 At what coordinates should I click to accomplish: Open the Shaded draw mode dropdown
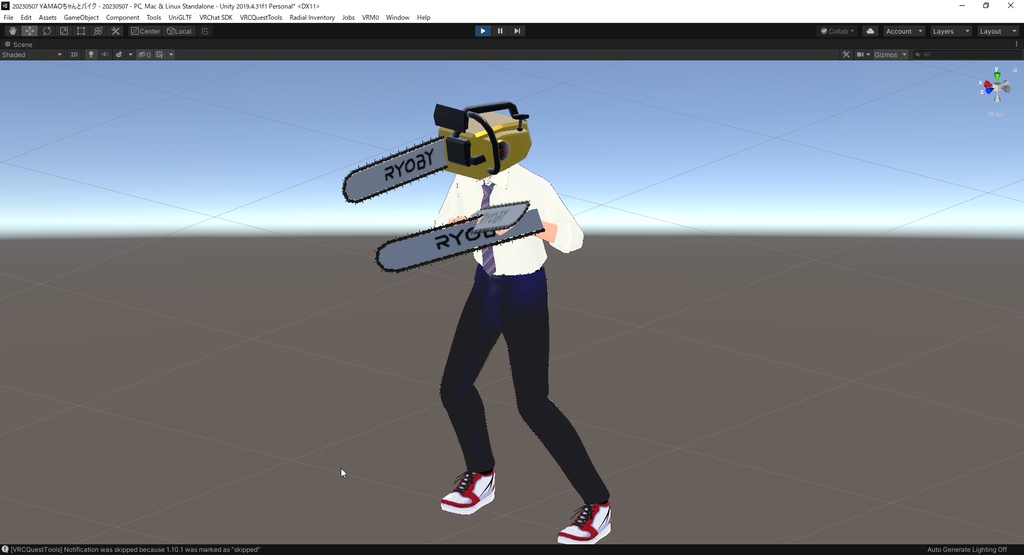coord(32,55)
